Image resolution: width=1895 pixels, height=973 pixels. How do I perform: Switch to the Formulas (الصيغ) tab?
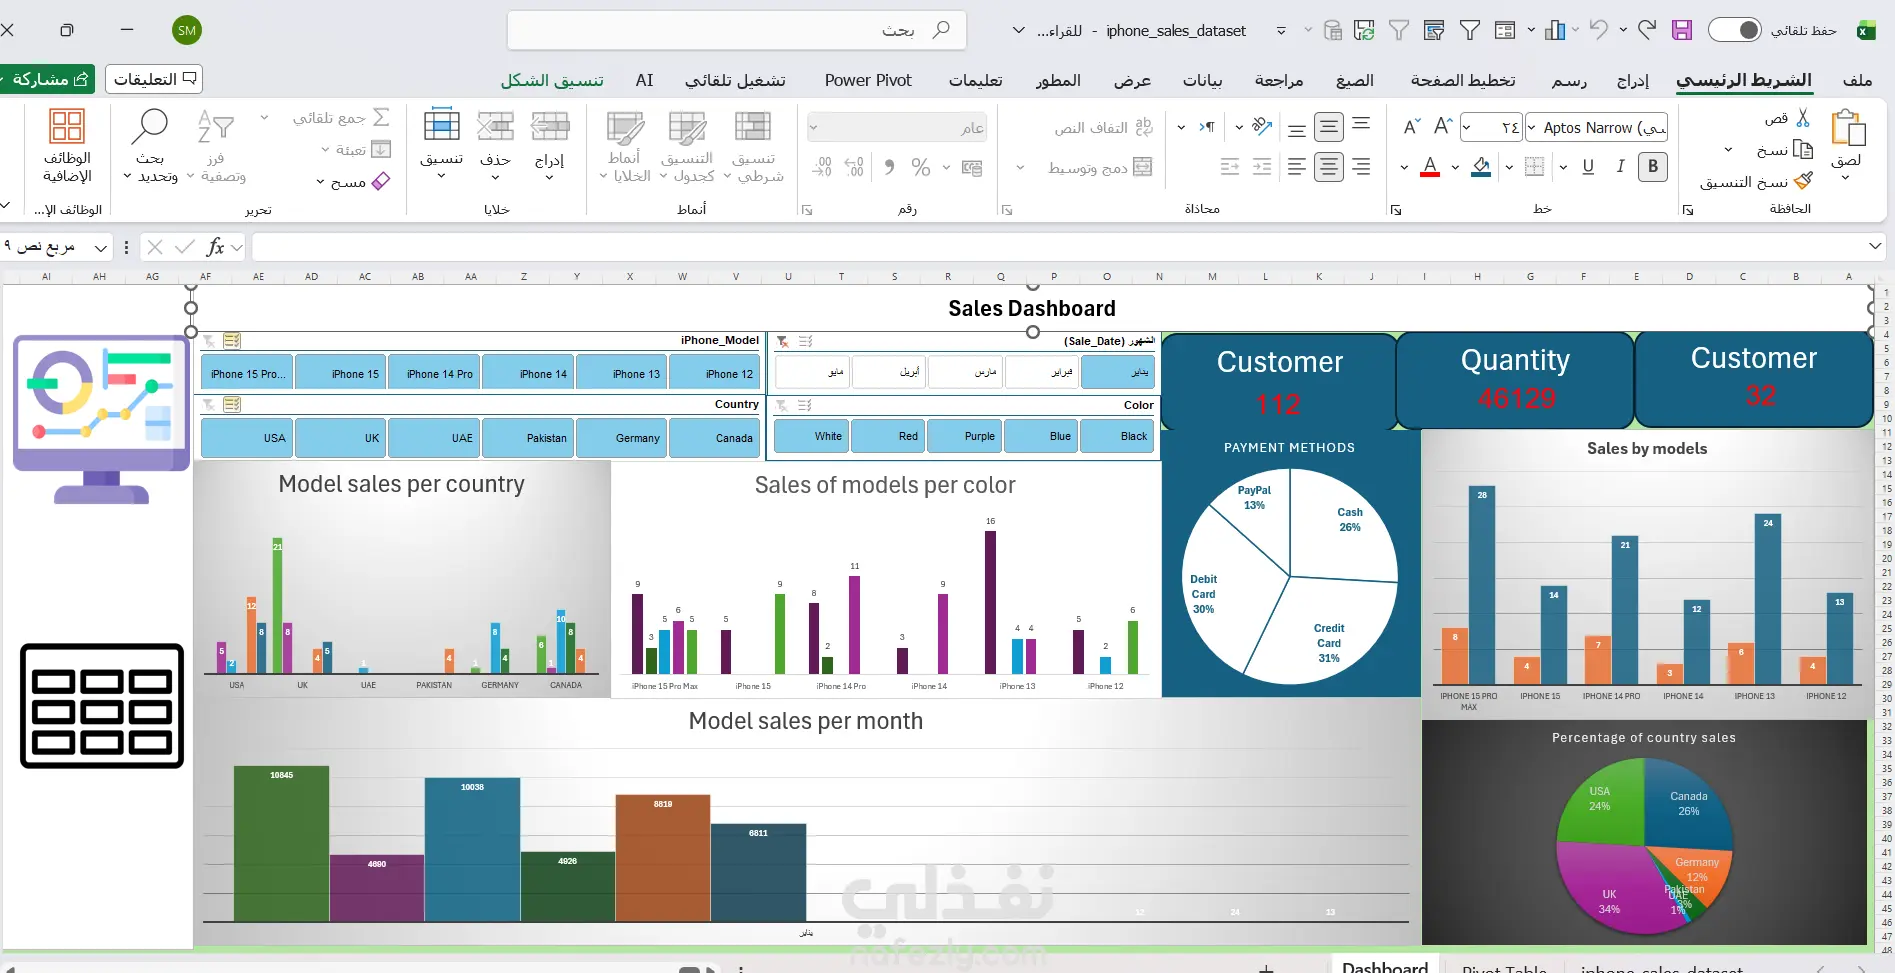point(1355,80)
